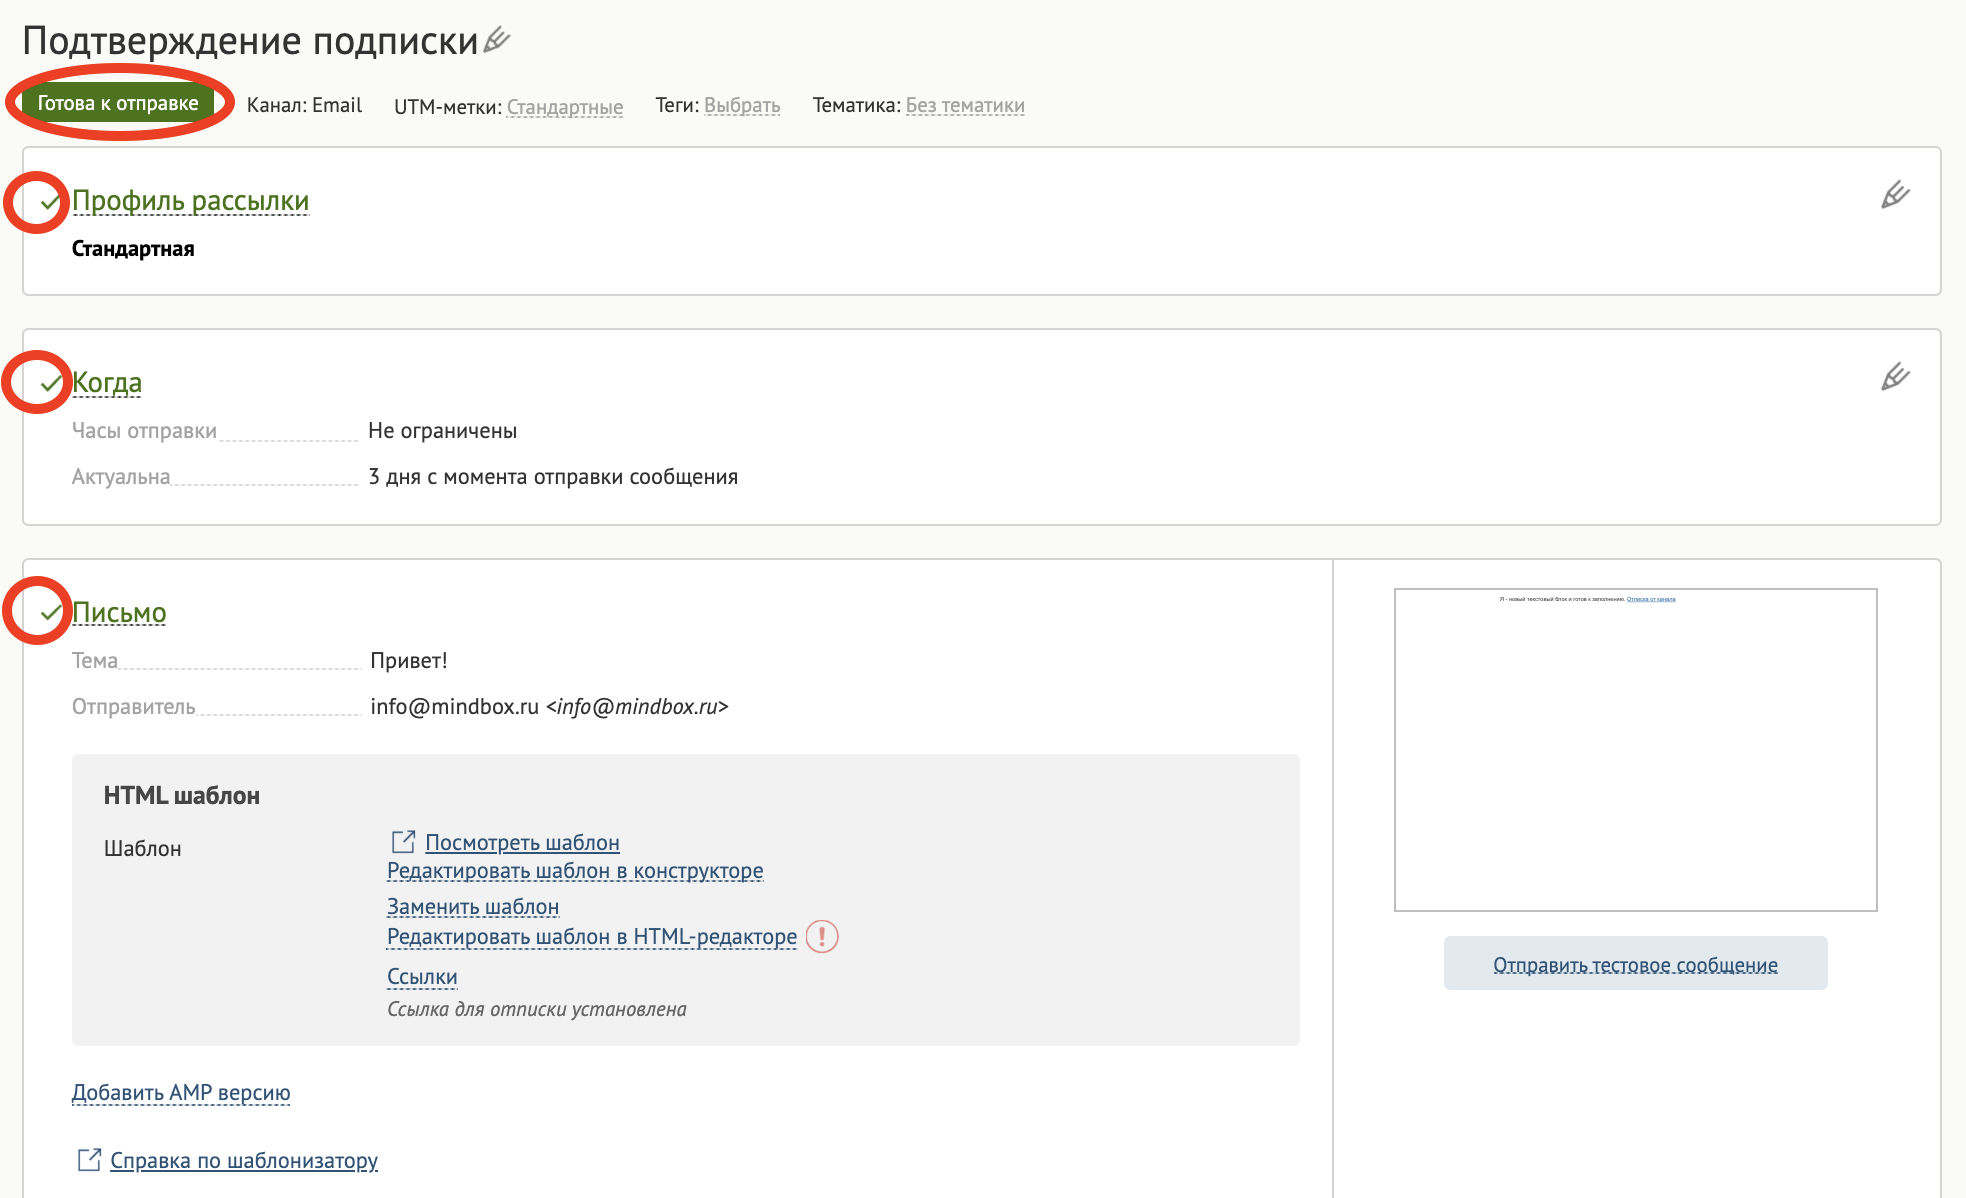Edit the Профиль рассылки section via pencil
Viewport: 1966px width, 1198px height.
(1895, 195)
